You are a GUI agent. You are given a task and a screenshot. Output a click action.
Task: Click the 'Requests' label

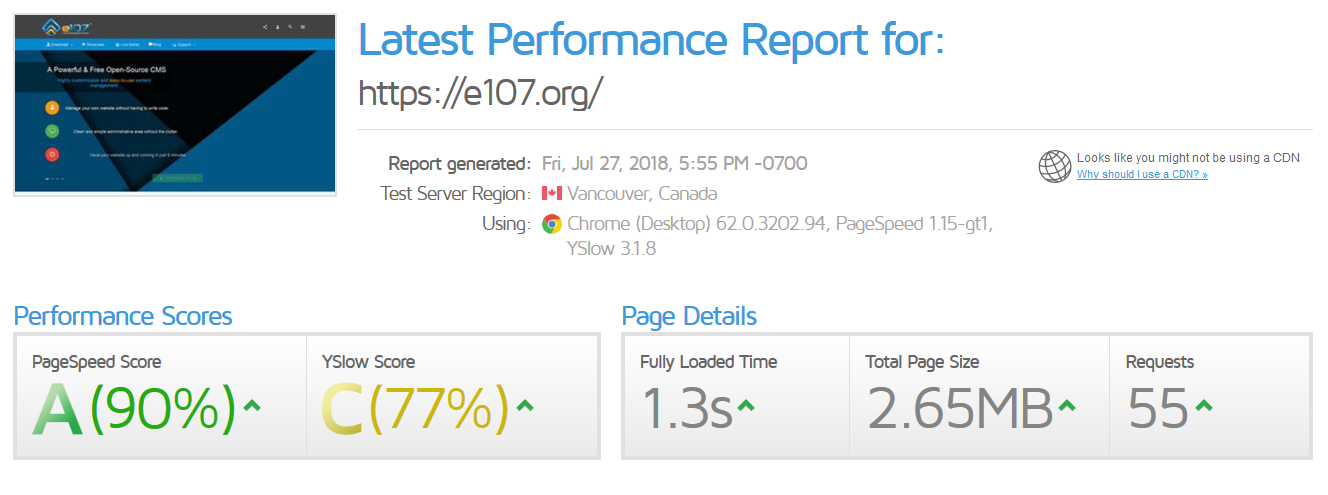pos(1160,362)
